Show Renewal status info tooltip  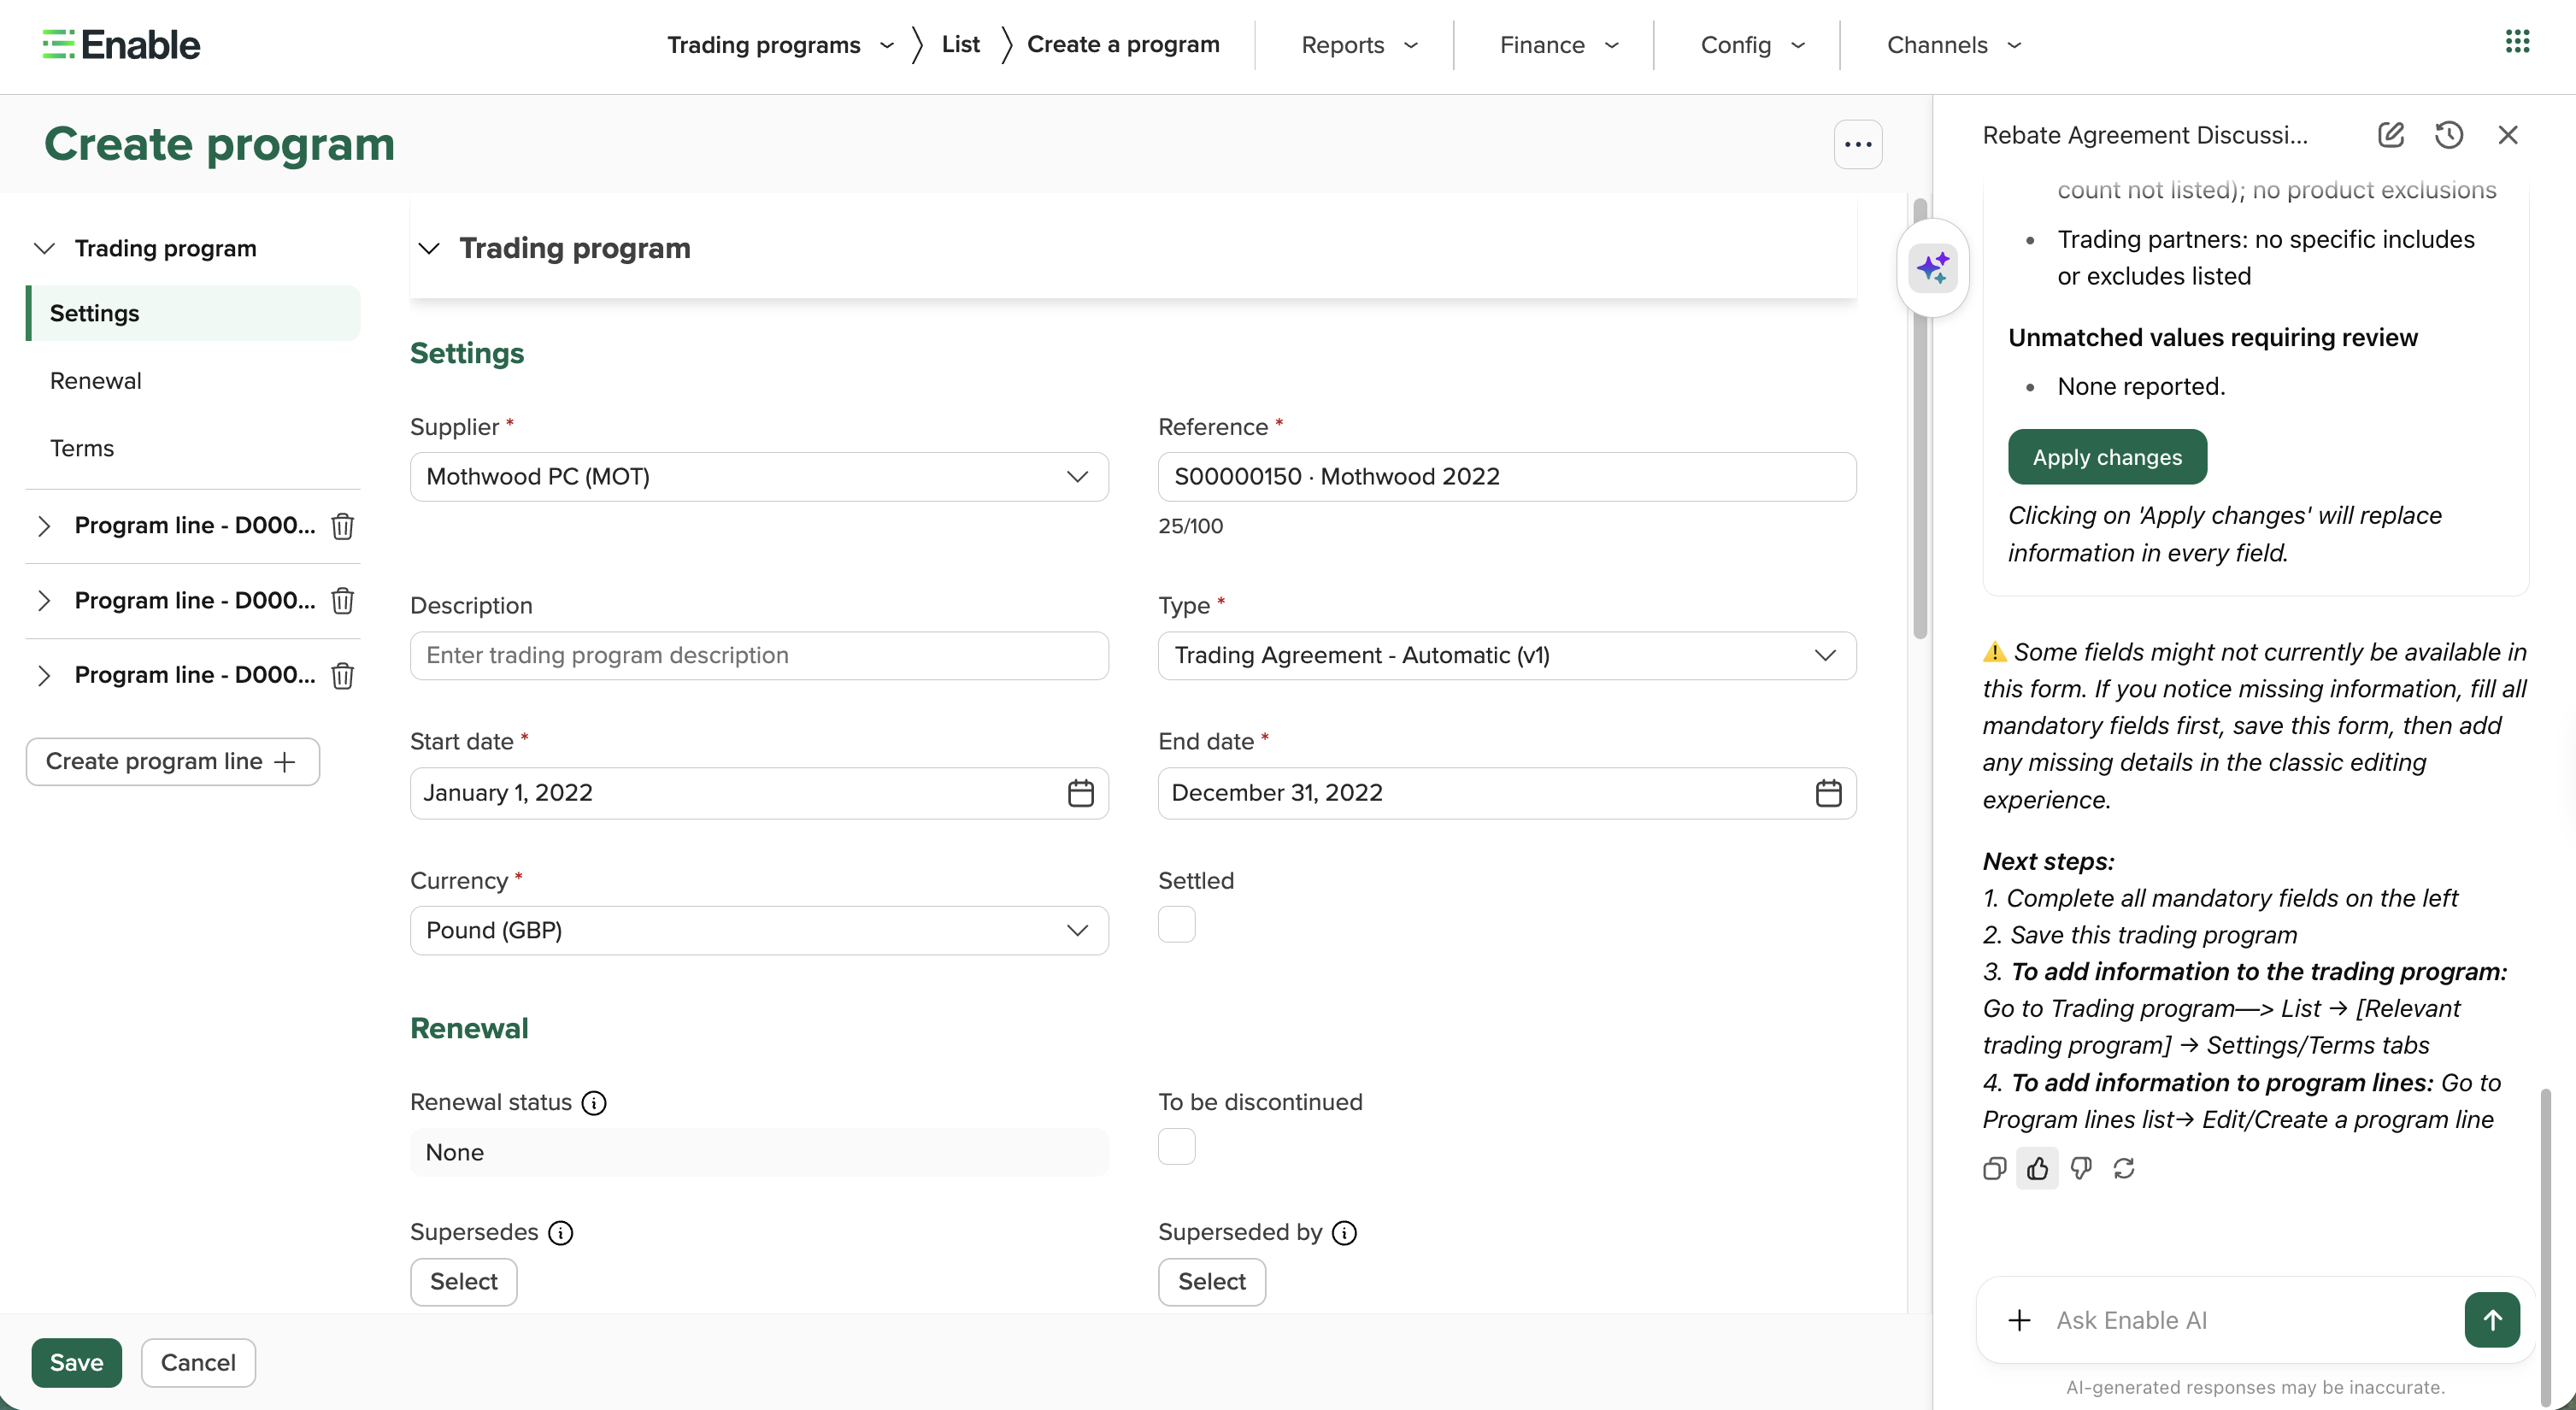click(594, 1103)
